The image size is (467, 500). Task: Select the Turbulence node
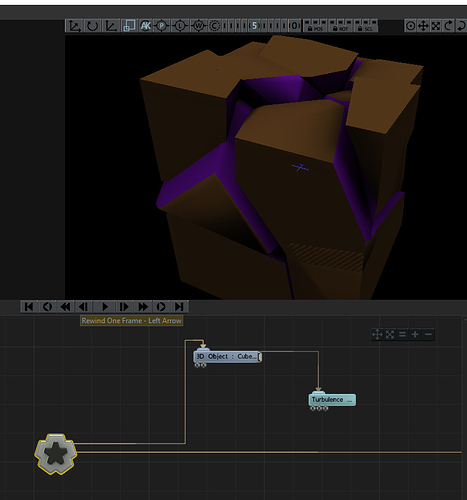click(x=332, y=400)
